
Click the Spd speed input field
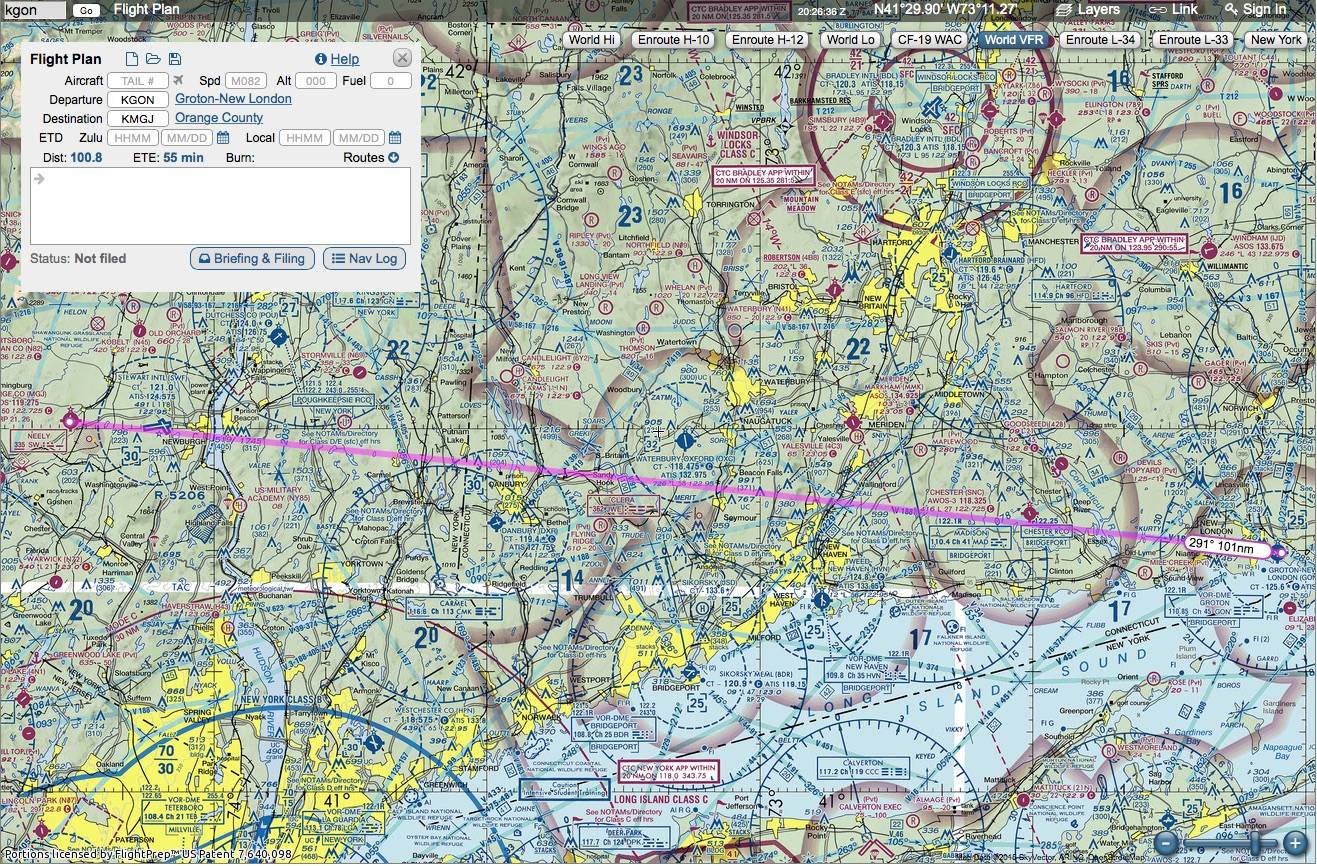pyautogui.click(x=246, y=81)
